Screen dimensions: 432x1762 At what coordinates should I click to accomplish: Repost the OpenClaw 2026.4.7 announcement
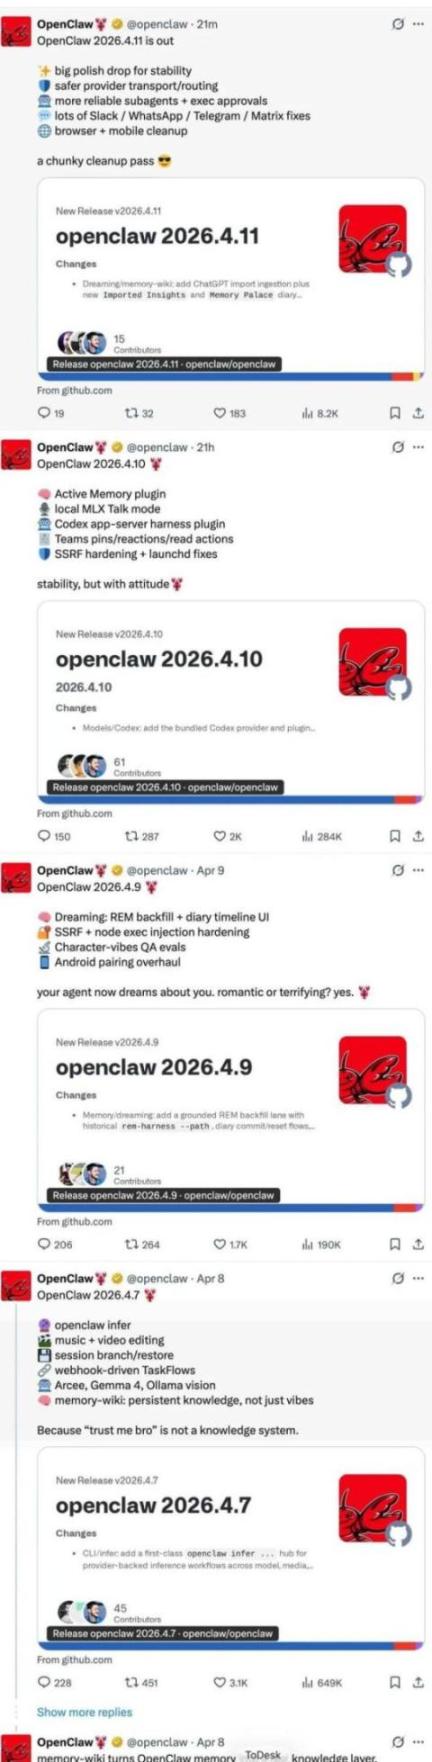pyautogui.click(x=141, y=1682)
